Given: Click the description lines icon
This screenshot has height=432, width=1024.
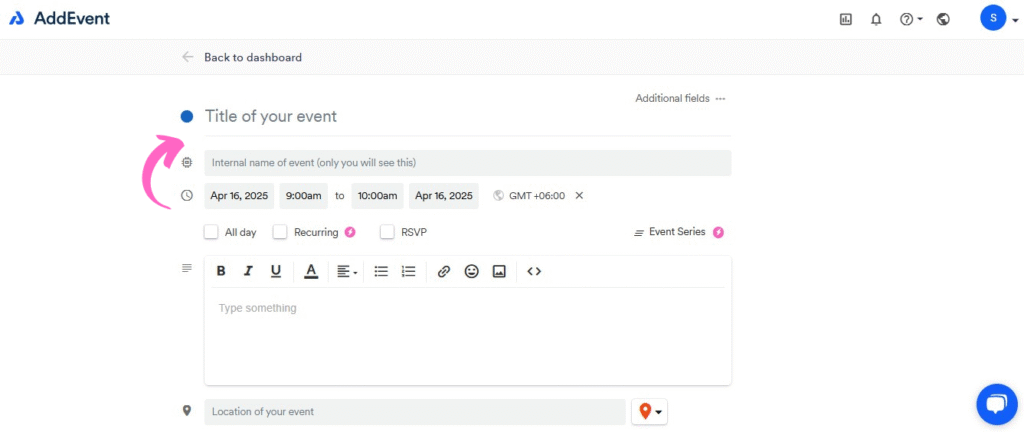Looking at the screenshot, I should coord(187,268).
